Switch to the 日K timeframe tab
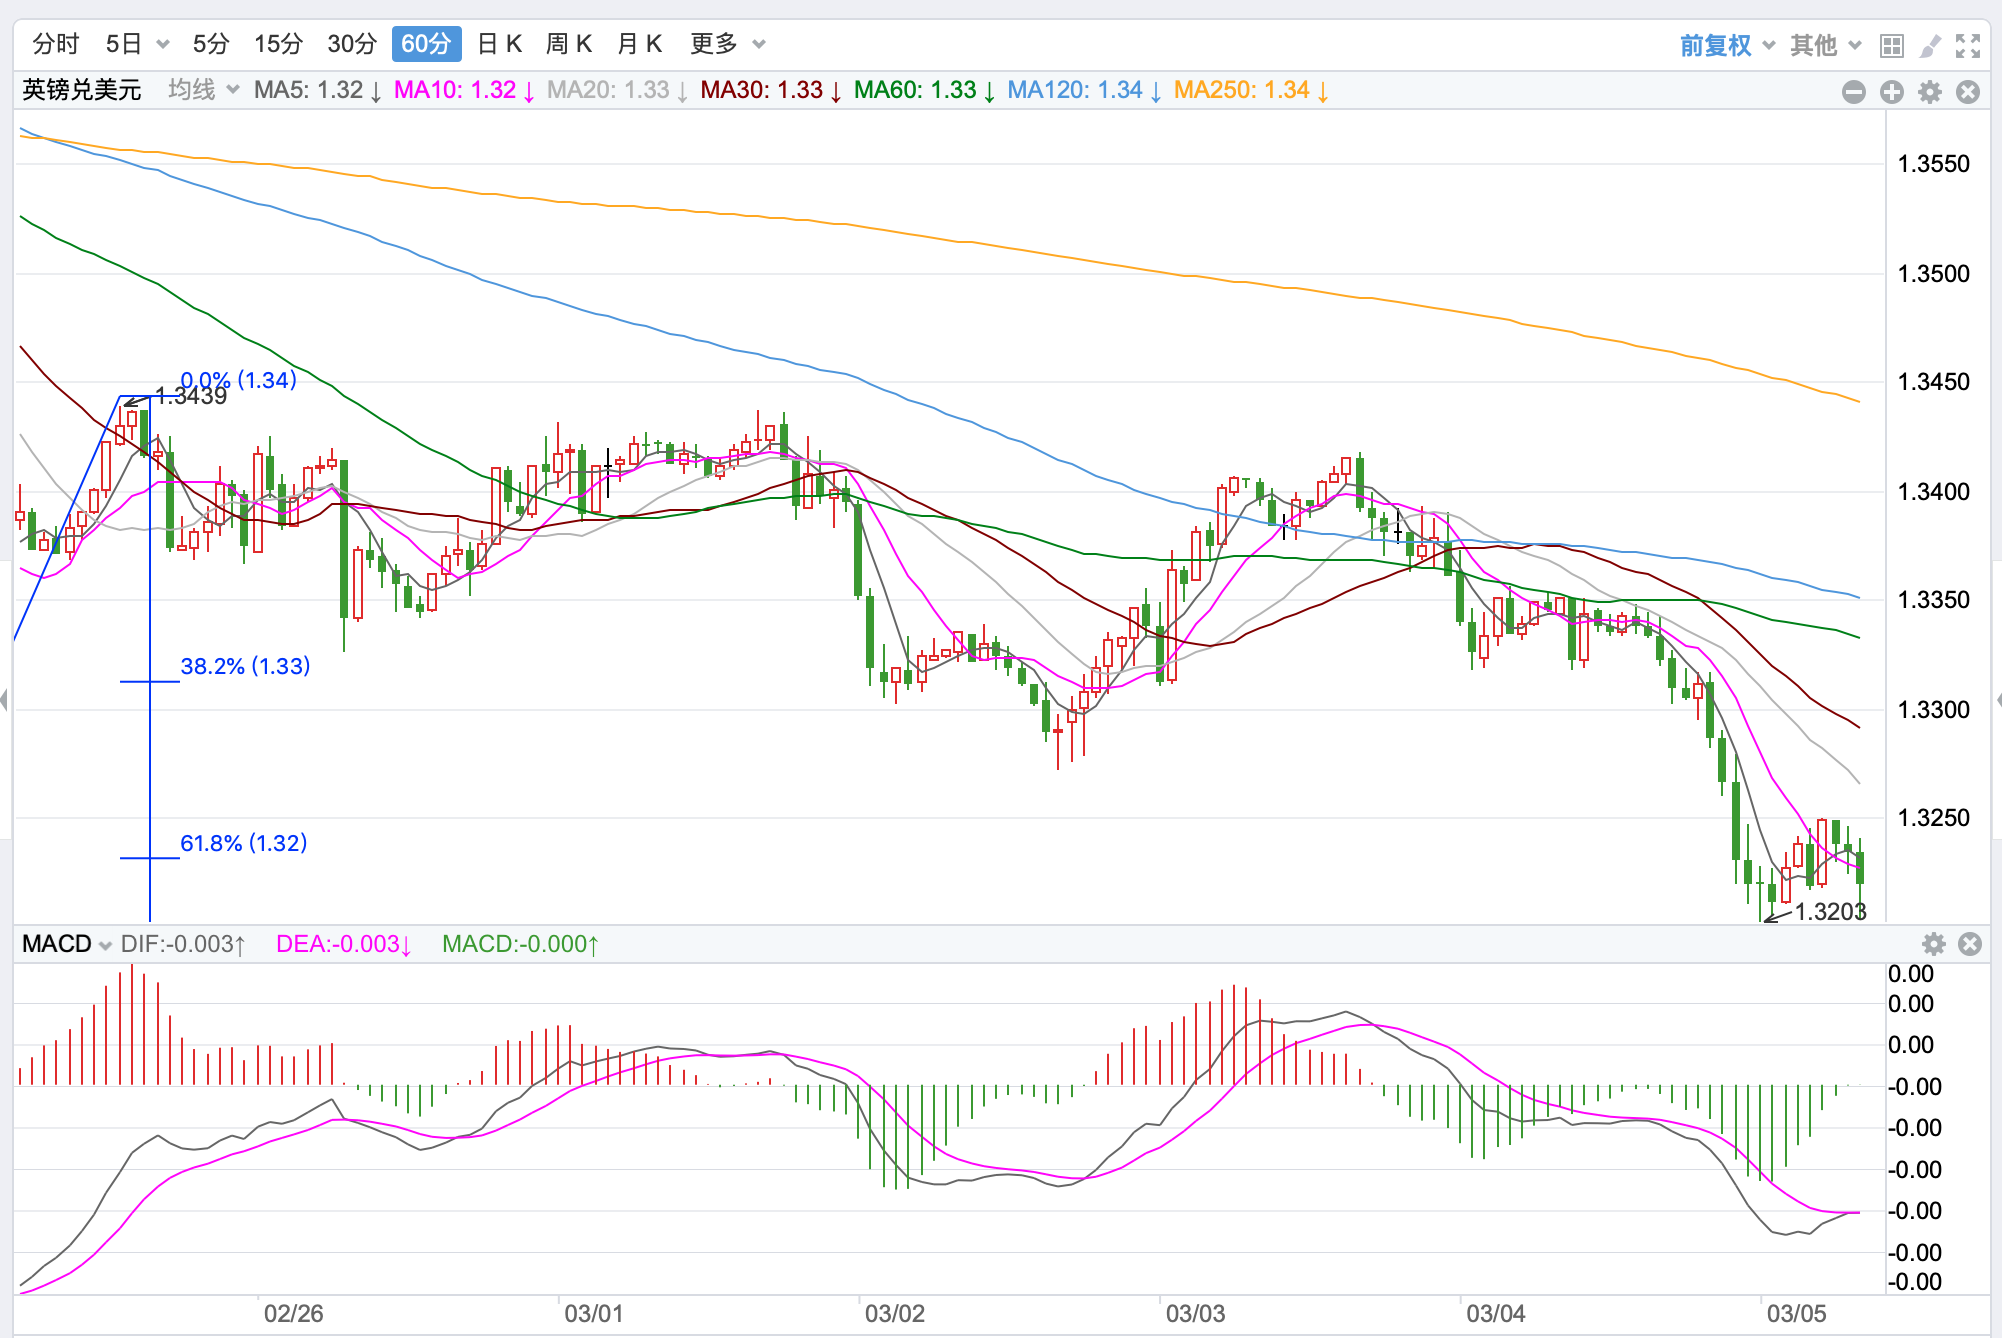 pos(500,44)
